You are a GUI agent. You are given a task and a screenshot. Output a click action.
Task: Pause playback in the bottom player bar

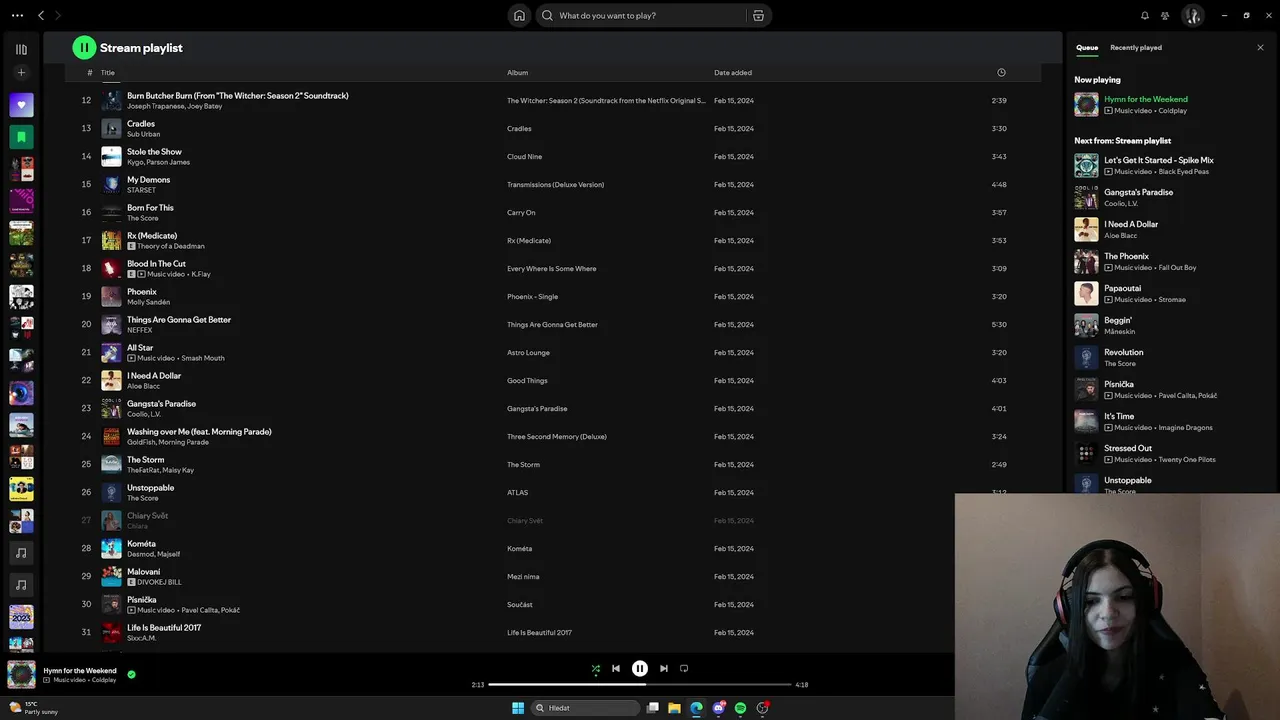pyautogui.click(x=640, y=668)
